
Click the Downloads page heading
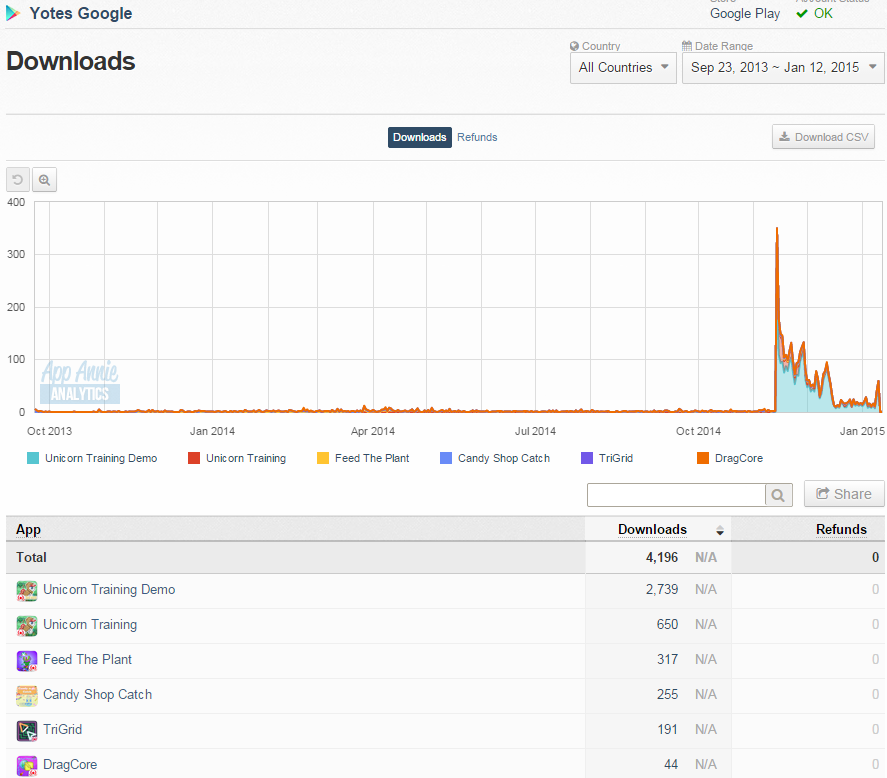71,61
